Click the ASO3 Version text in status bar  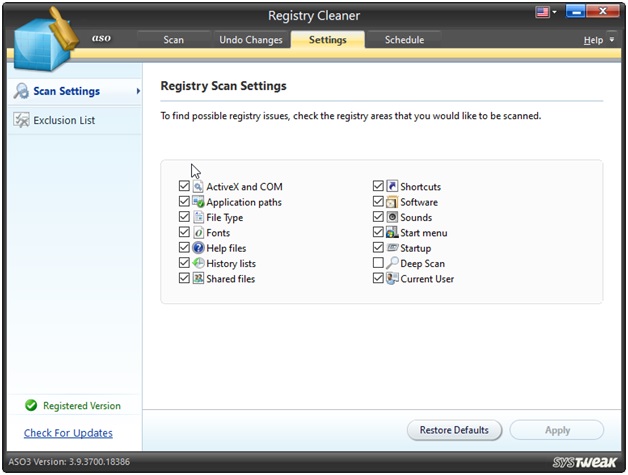click(69, 461)
